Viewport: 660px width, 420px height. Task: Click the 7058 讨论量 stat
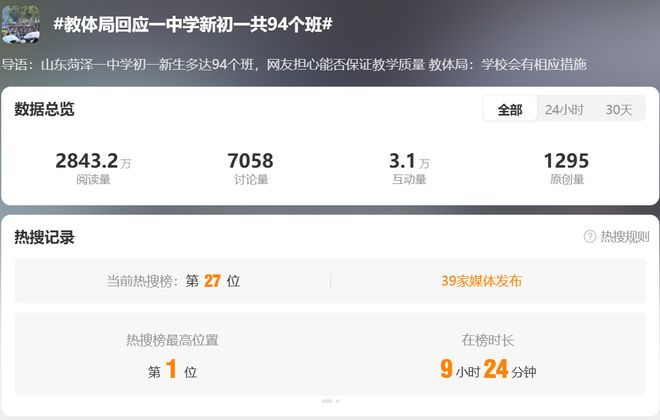[x=251, y=167]
